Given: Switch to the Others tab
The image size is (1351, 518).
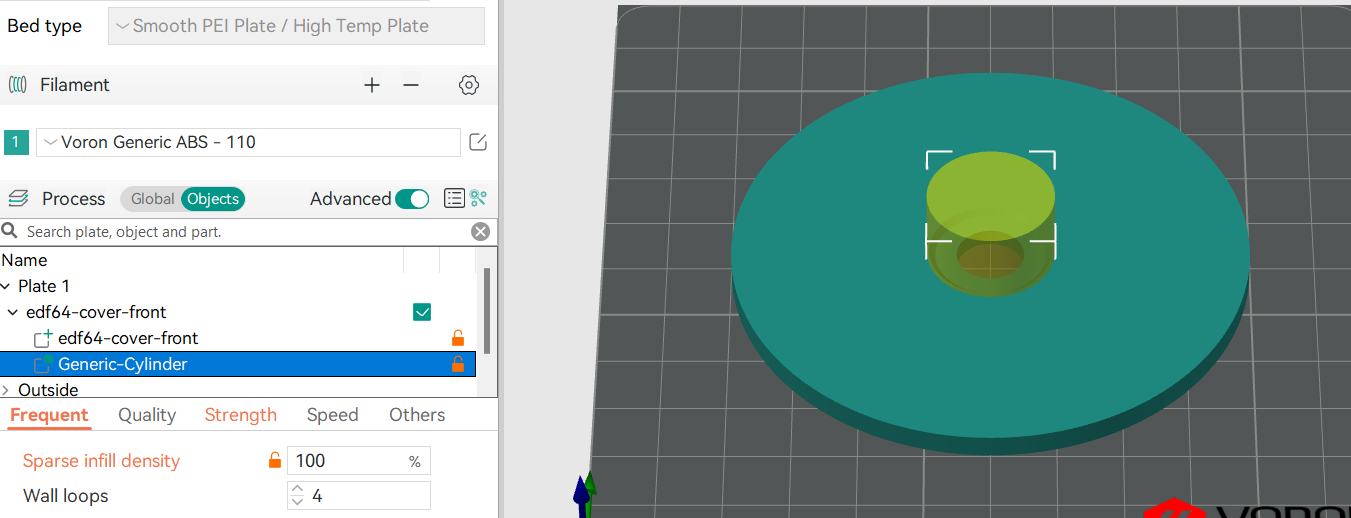Looking at the screenshot, I should [417, 415].
